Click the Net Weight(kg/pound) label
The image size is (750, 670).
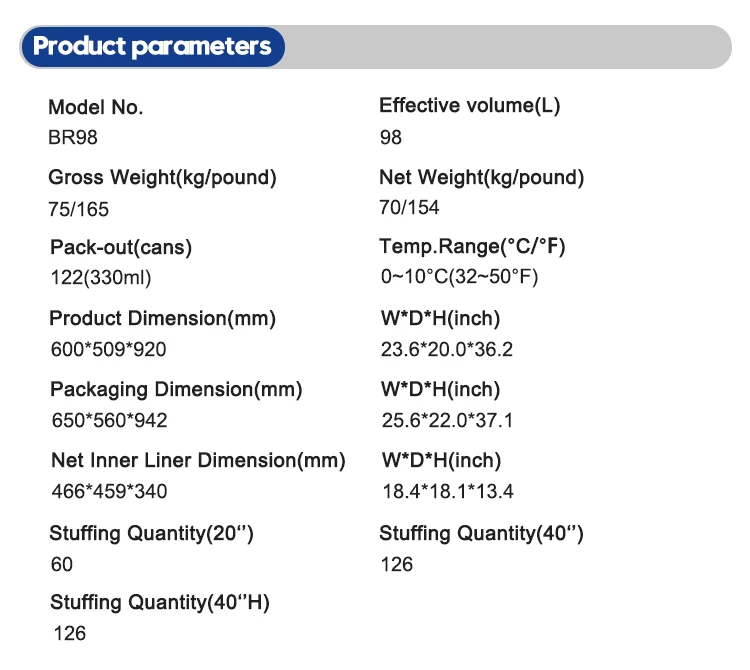click(x=481, y=178)
